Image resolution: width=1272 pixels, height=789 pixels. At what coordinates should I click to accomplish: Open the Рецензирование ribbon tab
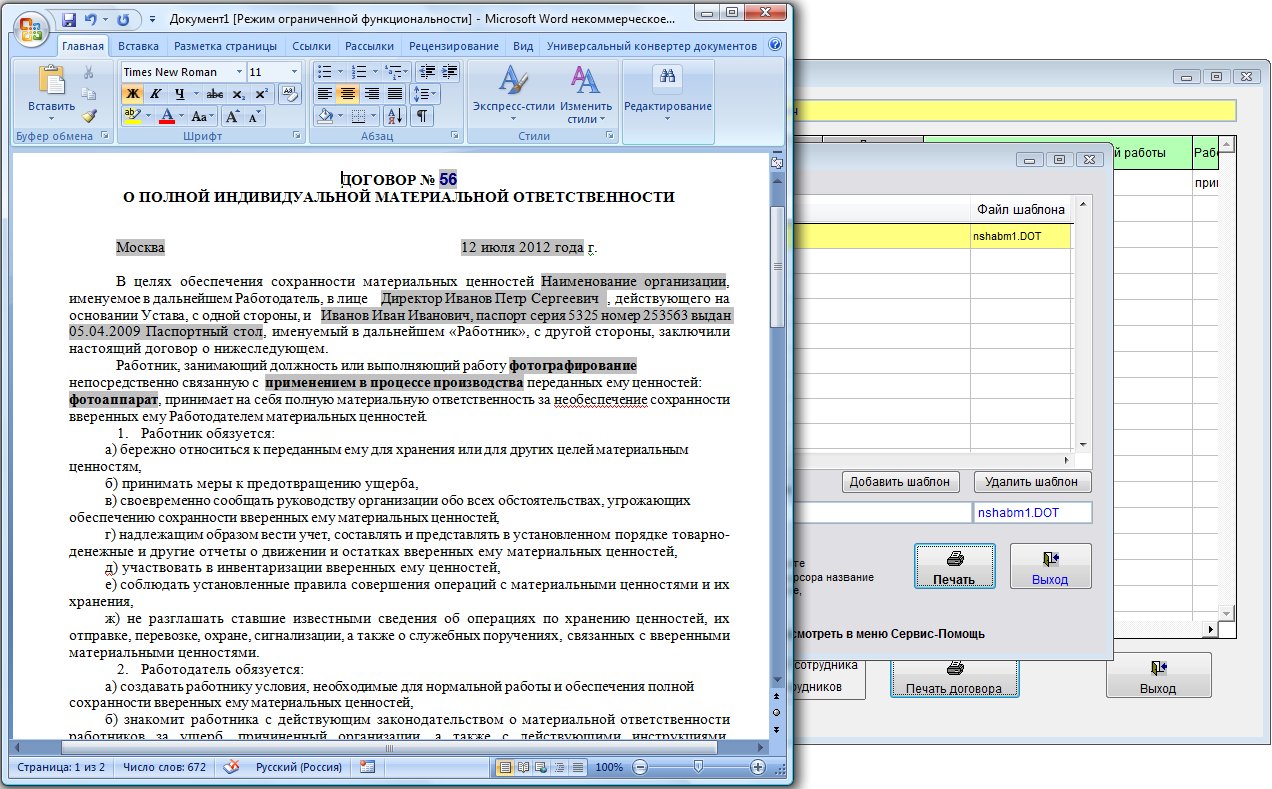coord(453,46)
